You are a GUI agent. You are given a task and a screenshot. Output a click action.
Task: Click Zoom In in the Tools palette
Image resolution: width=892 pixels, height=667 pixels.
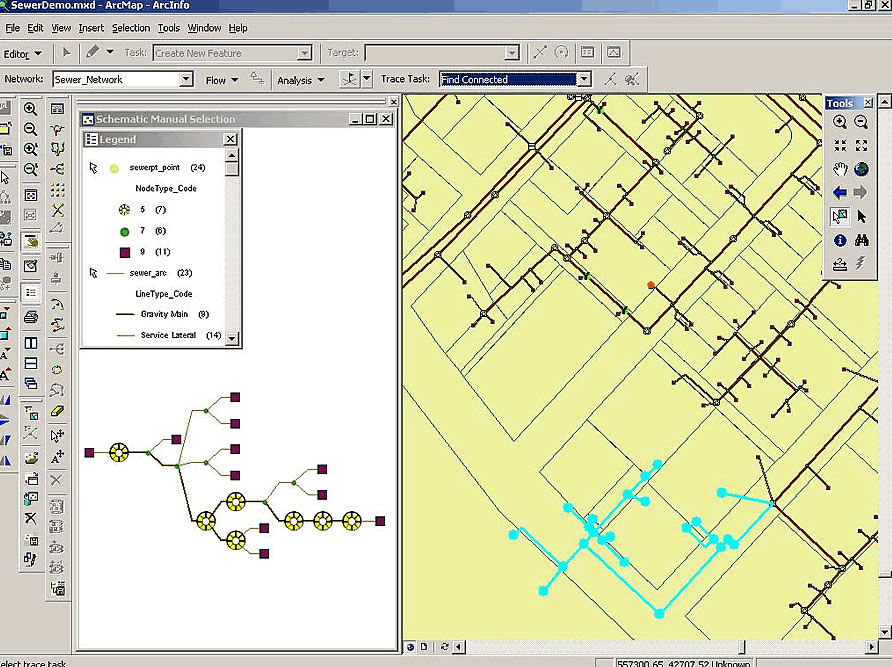pos(840,122)
